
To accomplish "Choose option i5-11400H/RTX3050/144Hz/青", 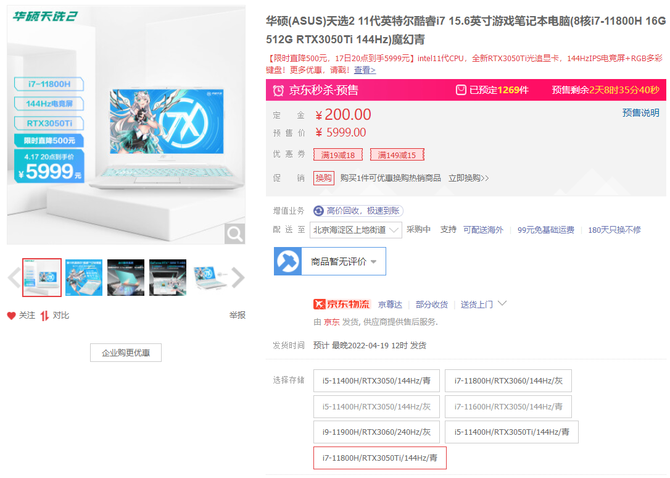I will point(376,381).
